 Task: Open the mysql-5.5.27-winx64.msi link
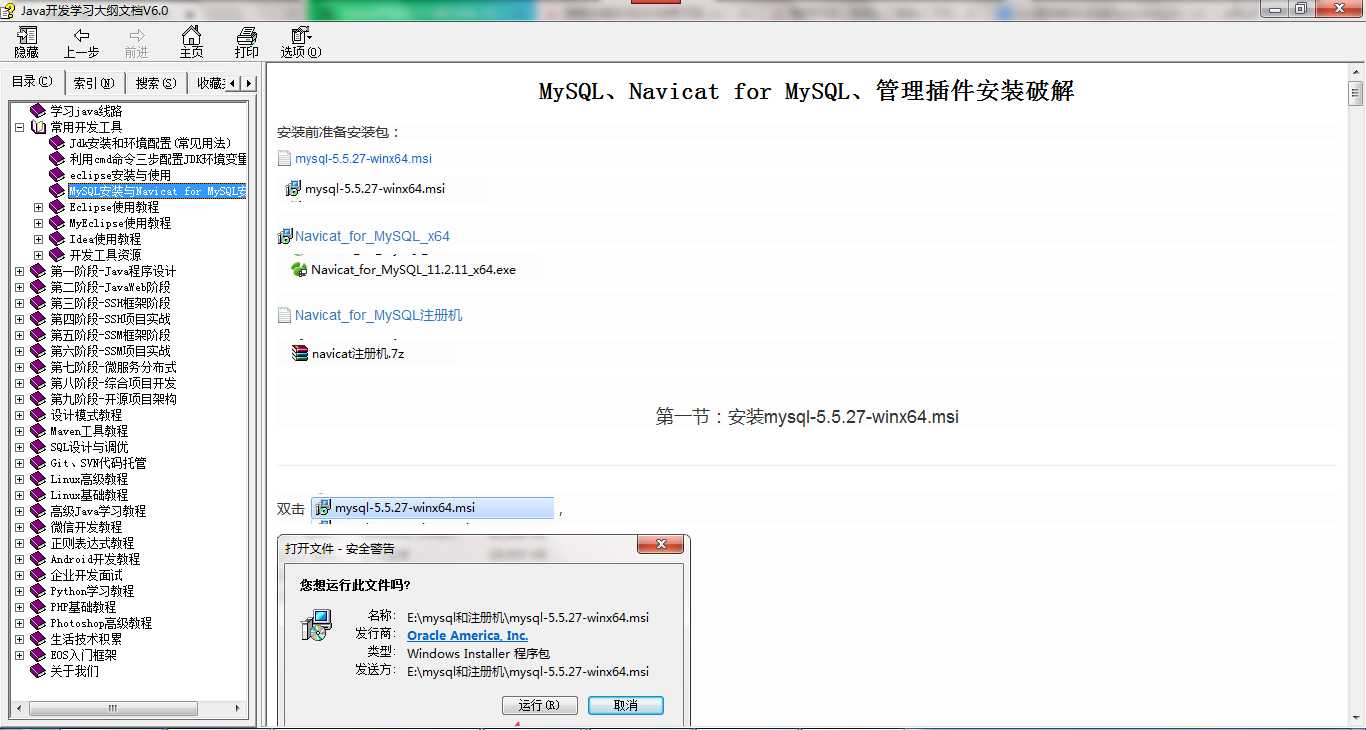(x=363, y=158)
